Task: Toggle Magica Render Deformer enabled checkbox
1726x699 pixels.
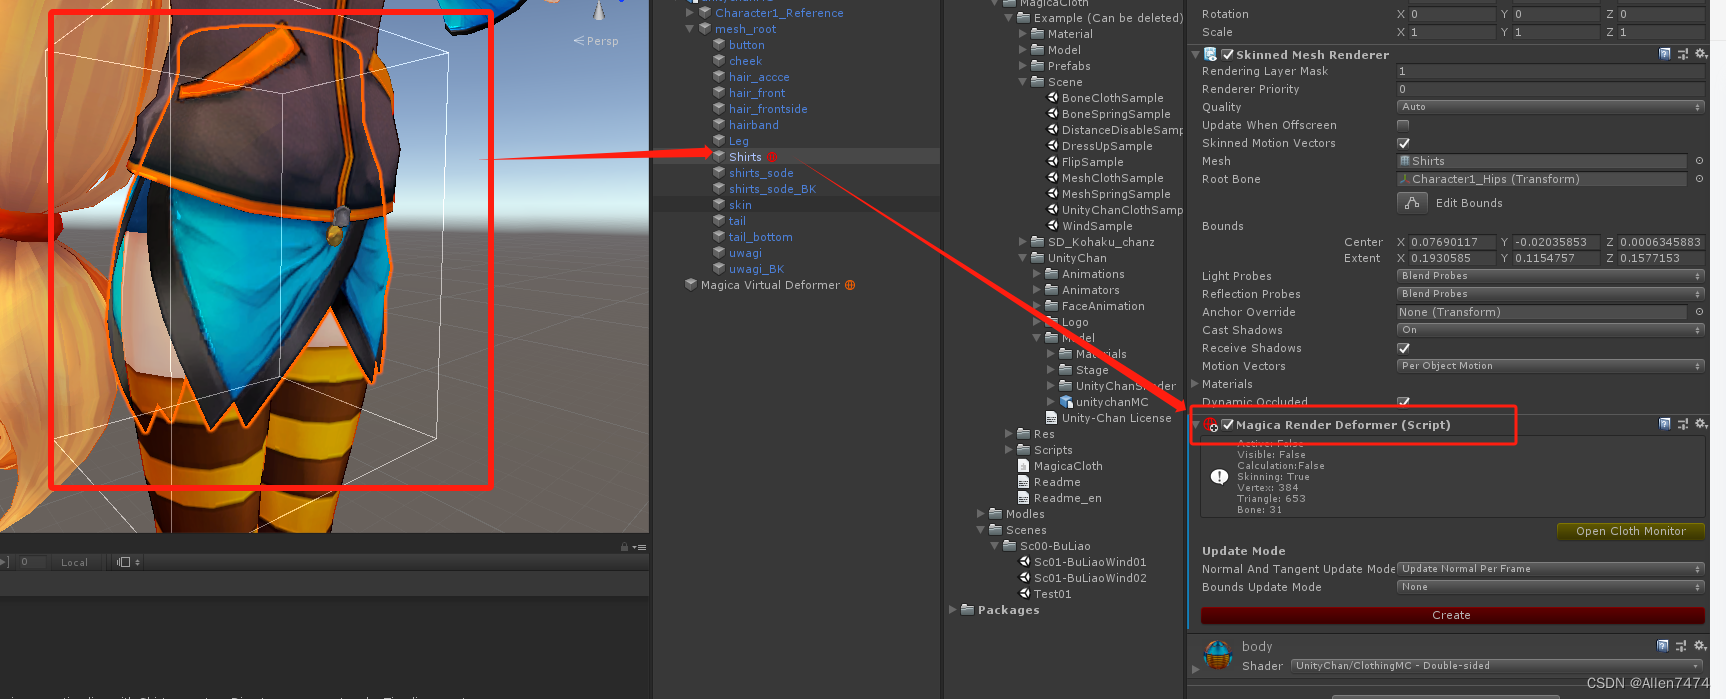Action: point(1227,424)
